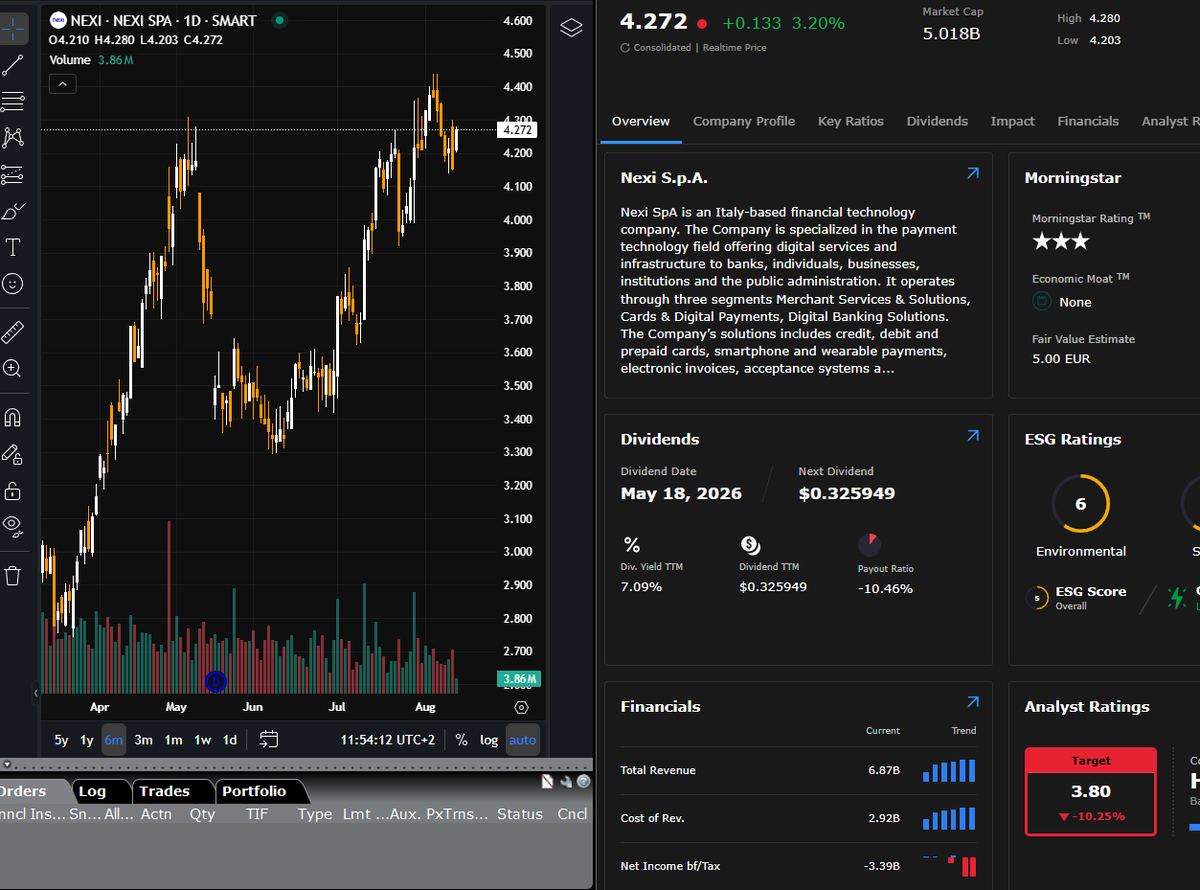
Task: Open the Portfolio tab
Action: [254, 791]
